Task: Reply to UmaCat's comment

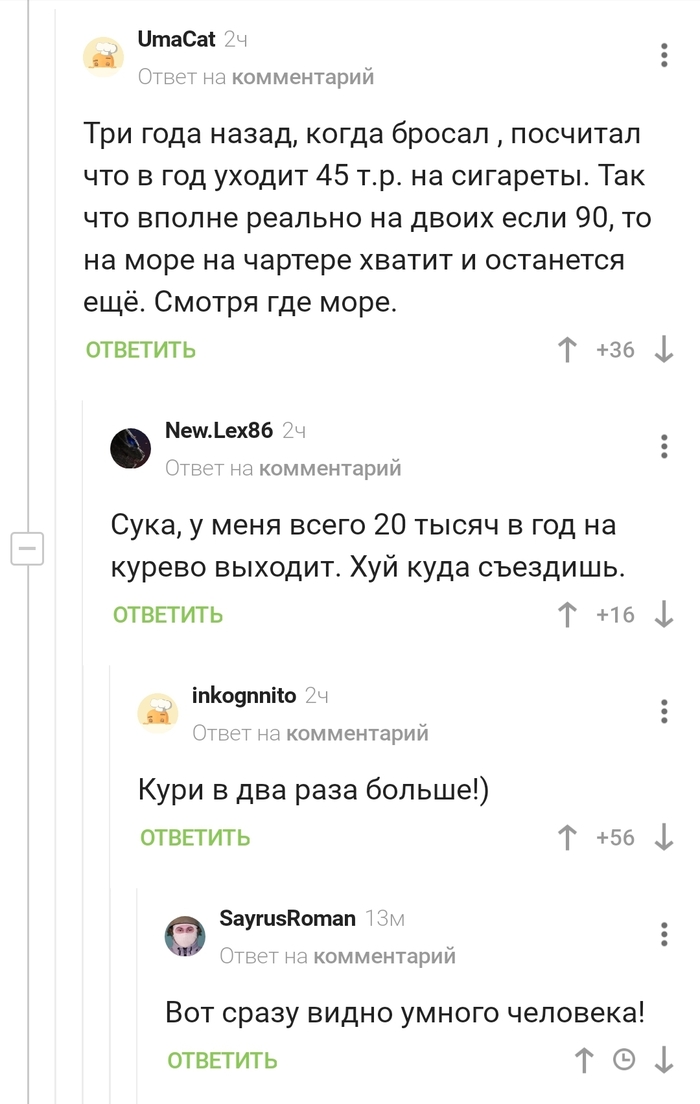Action: coord(141,350)
